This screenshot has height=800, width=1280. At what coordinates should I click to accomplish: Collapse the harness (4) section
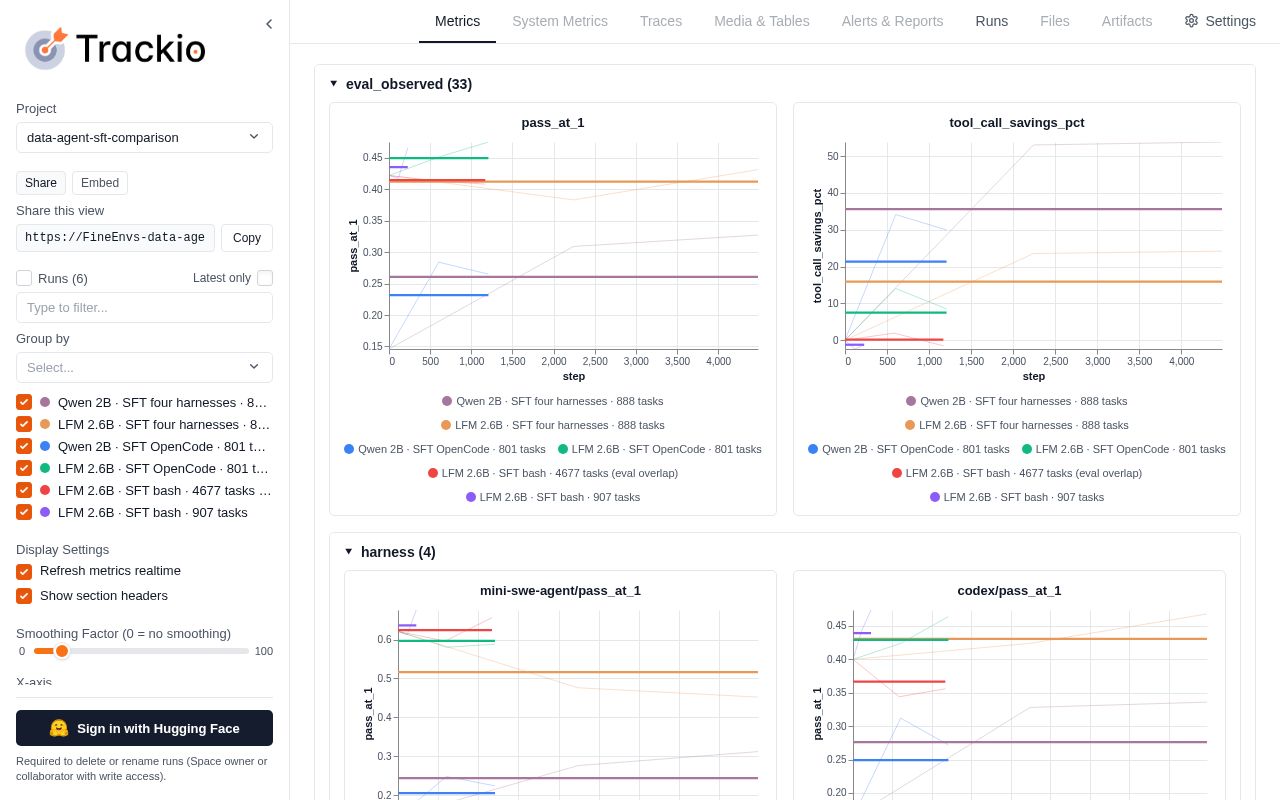pos(349,552)
